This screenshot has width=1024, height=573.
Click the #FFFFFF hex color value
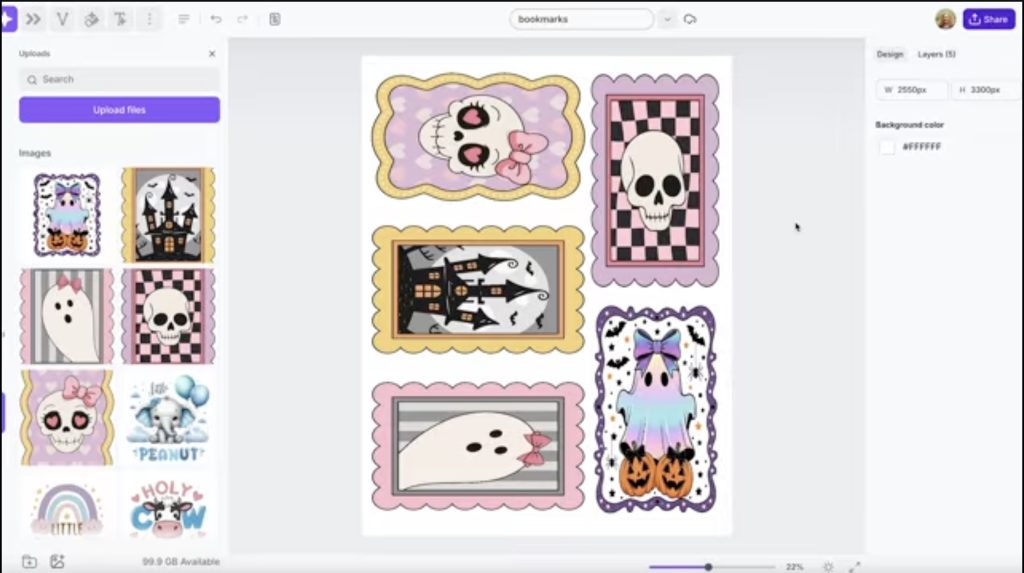pyautogui.click(x=921, y=147)
